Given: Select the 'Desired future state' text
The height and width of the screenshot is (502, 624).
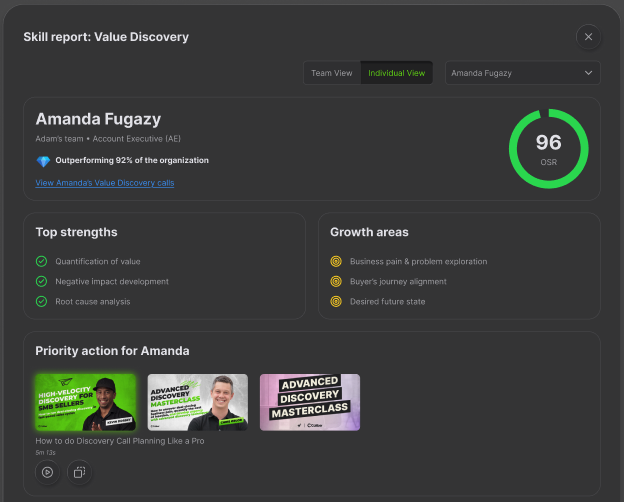Looking at the screenshot, I should pos(387,301).
